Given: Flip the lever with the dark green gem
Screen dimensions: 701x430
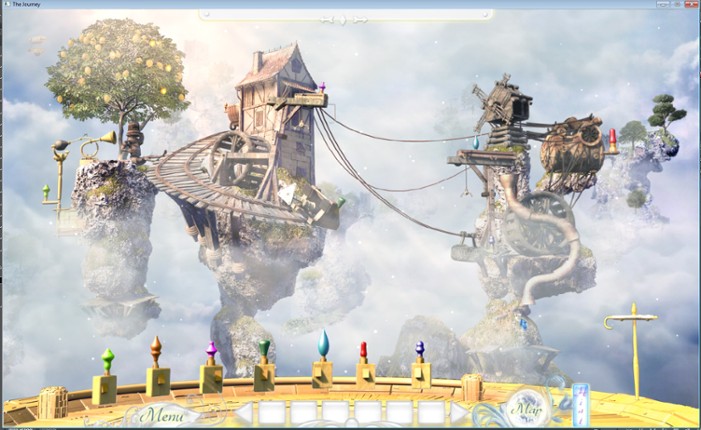Looking at the screenshot, I should tap(264, 367).
